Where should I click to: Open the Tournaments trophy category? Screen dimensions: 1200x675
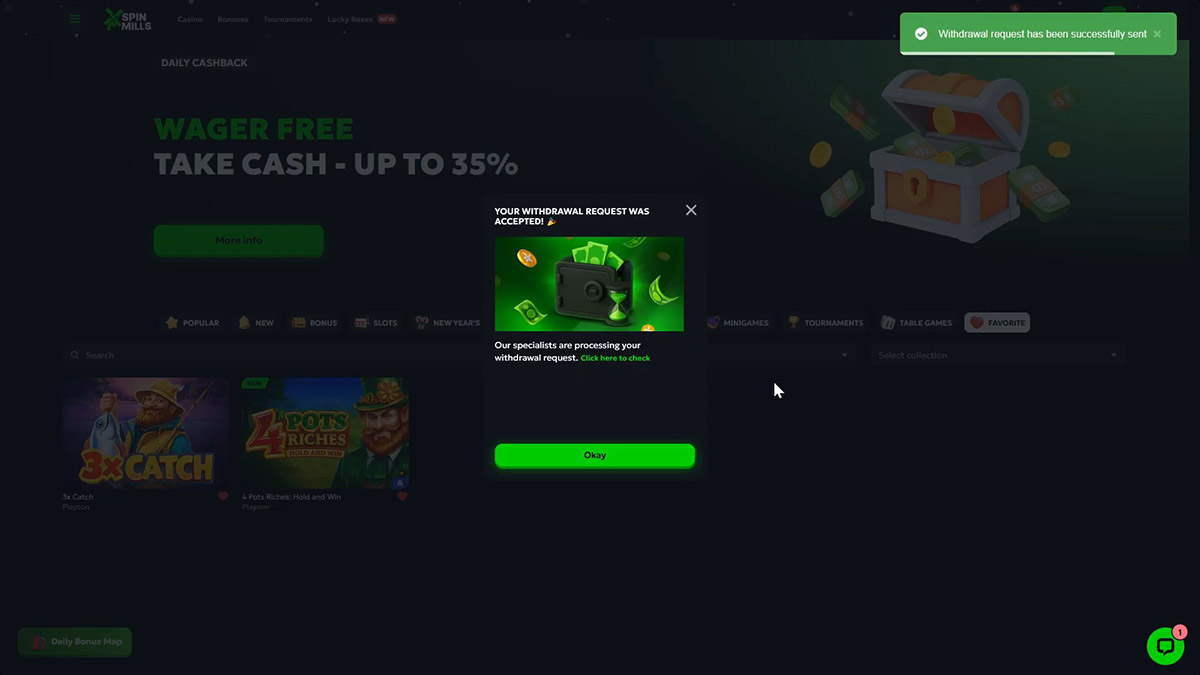pos(825,323)
